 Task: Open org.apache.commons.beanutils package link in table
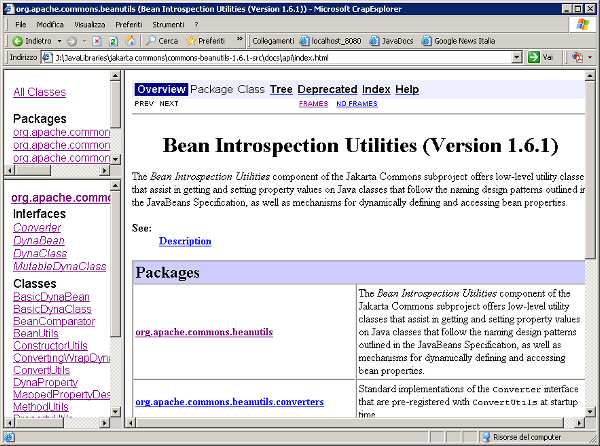[204, 332]
